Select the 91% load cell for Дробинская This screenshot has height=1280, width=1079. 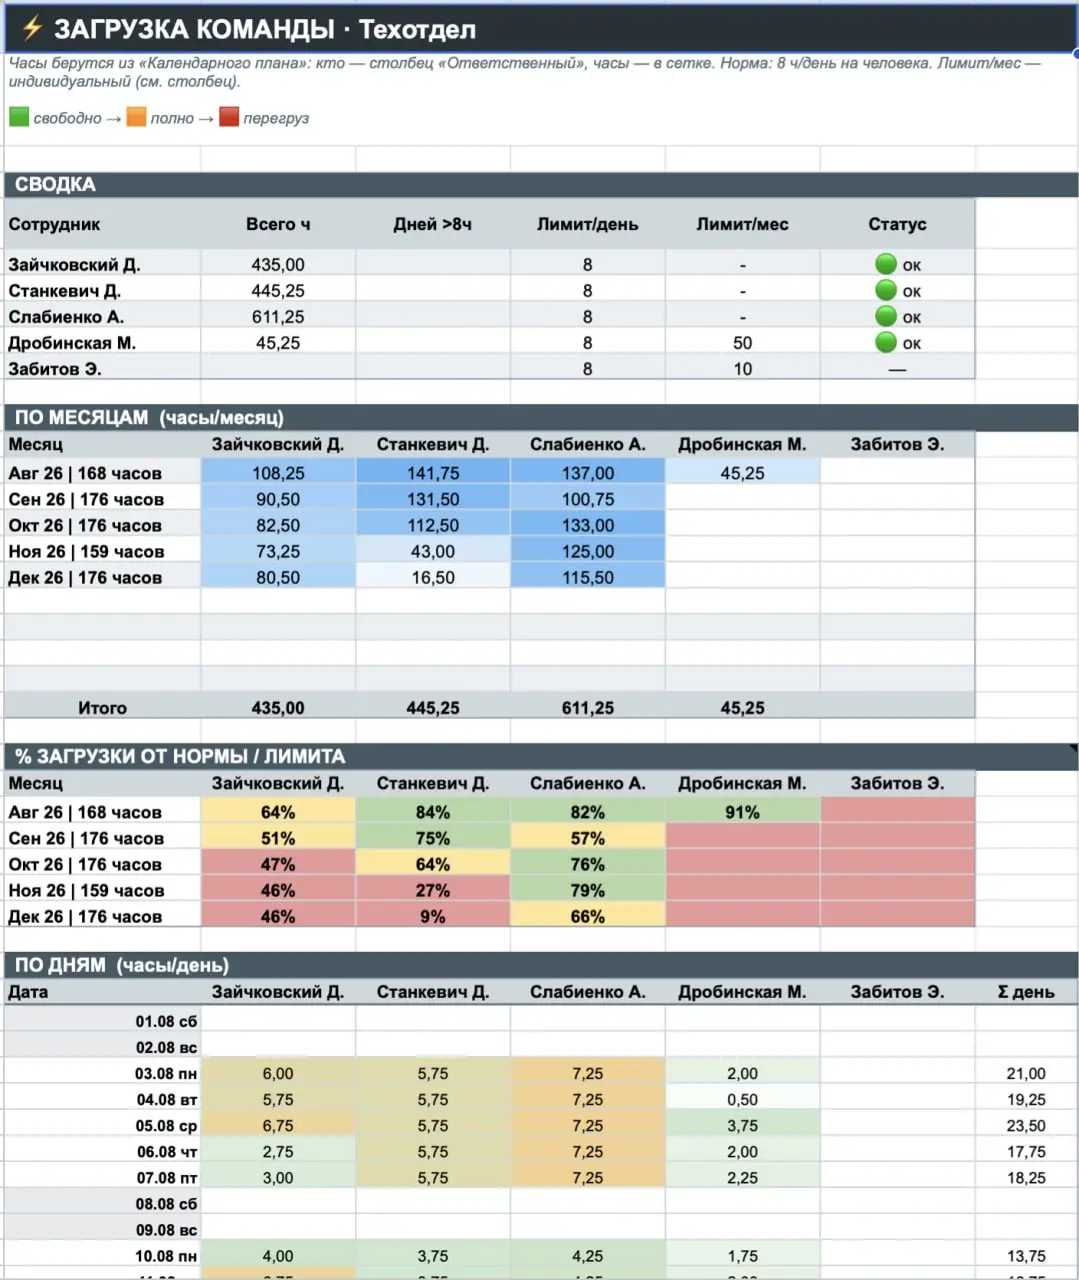pos(743,811)
